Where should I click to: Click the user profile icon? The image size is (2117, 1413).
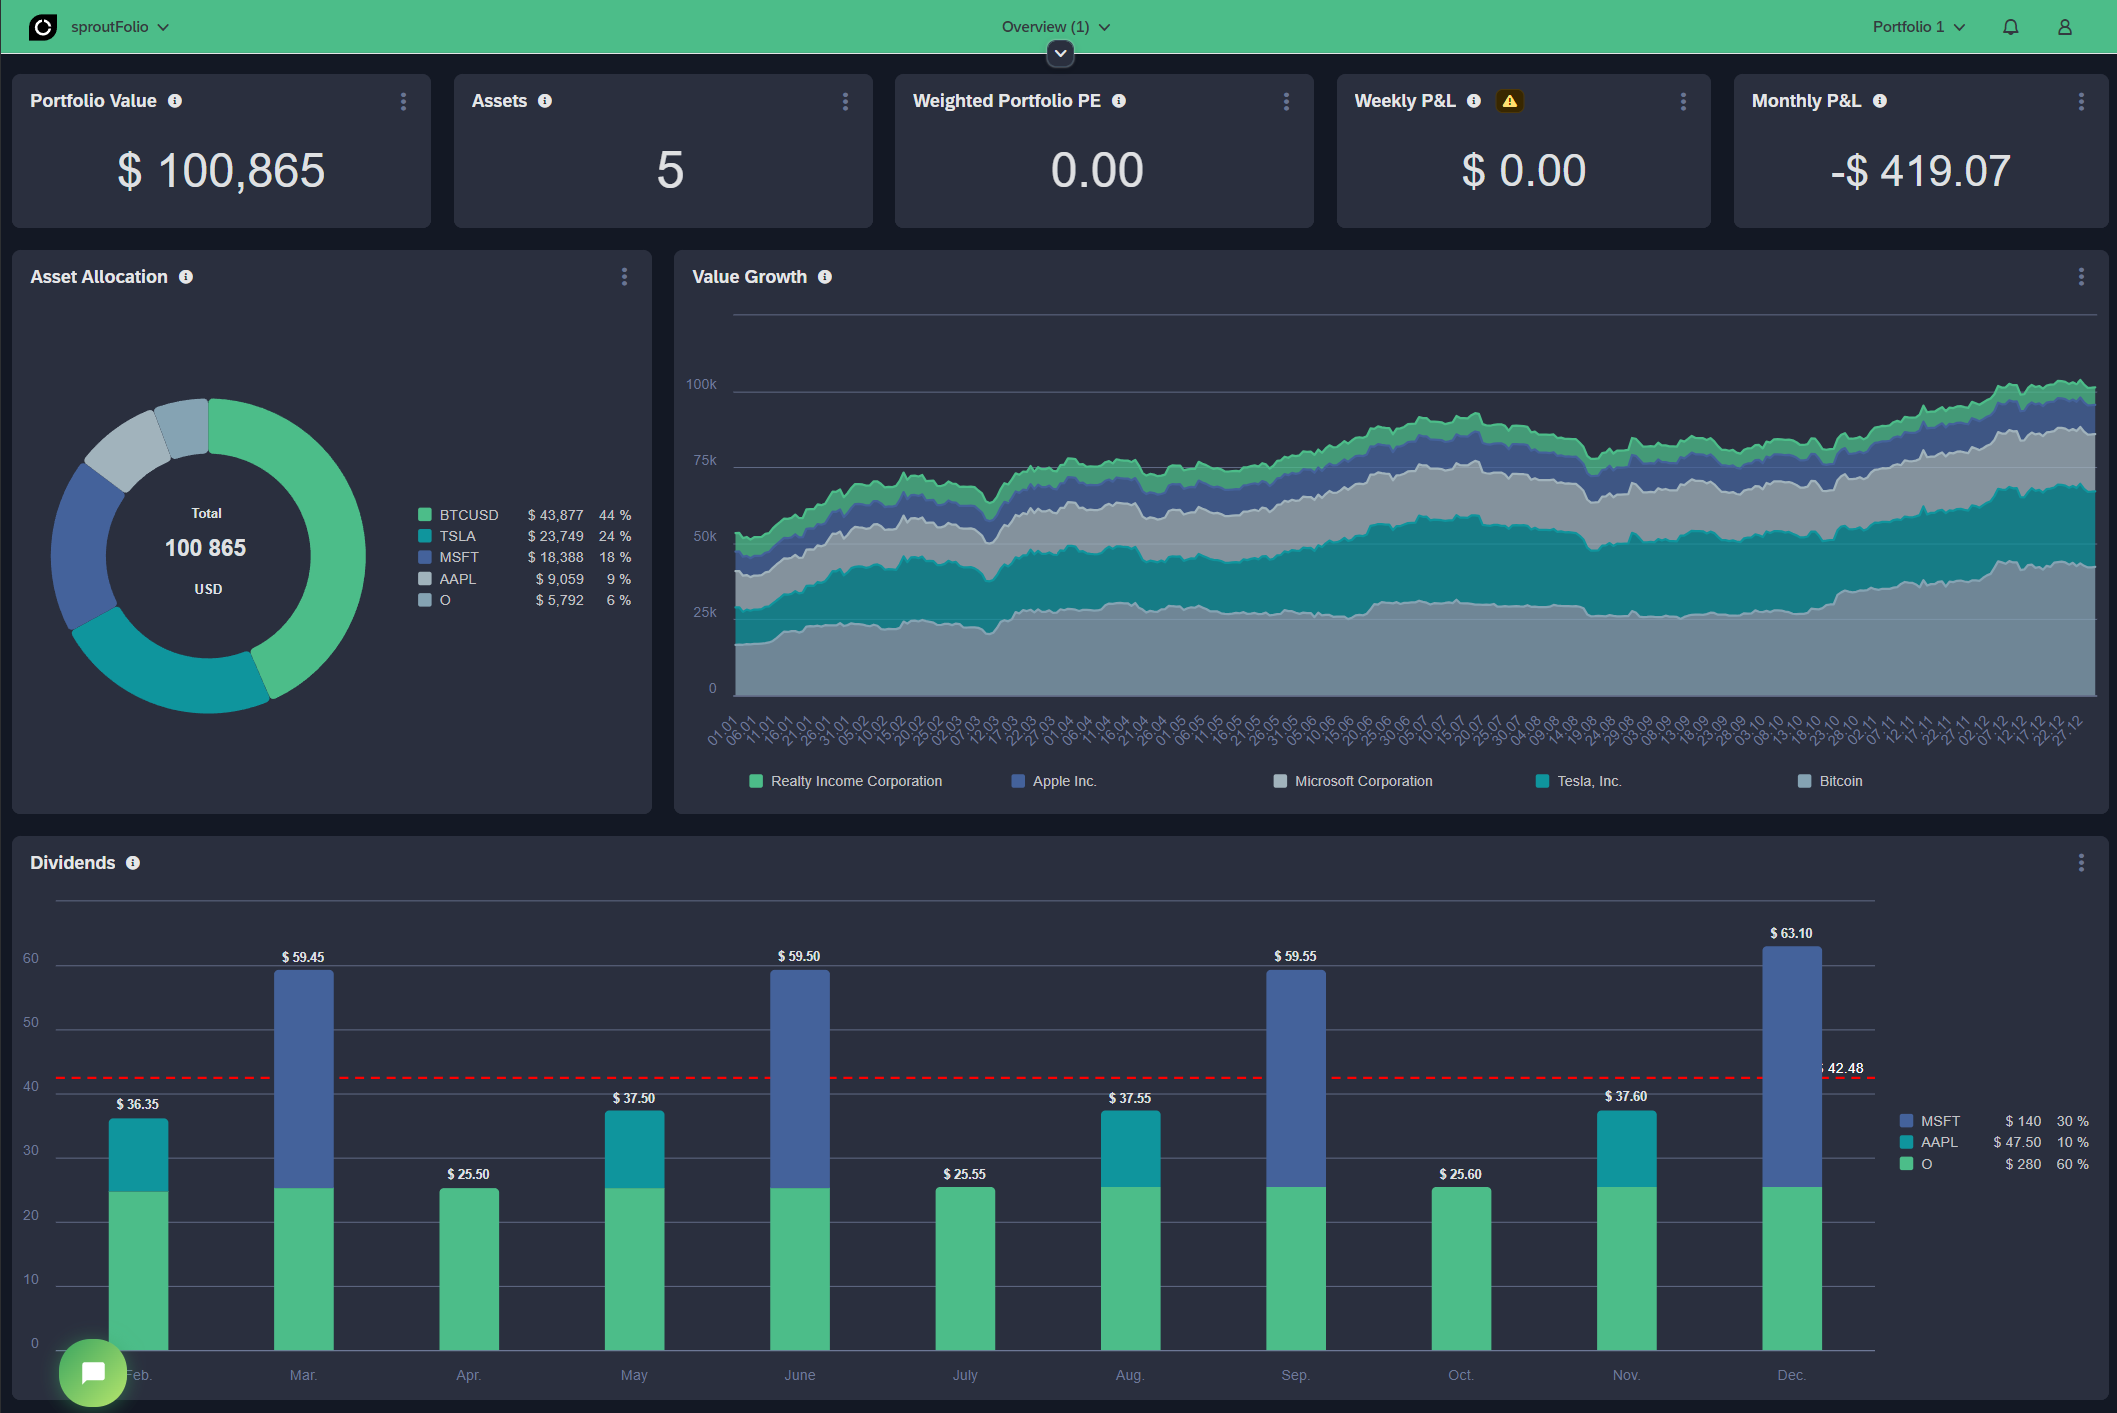[2064, 27]
